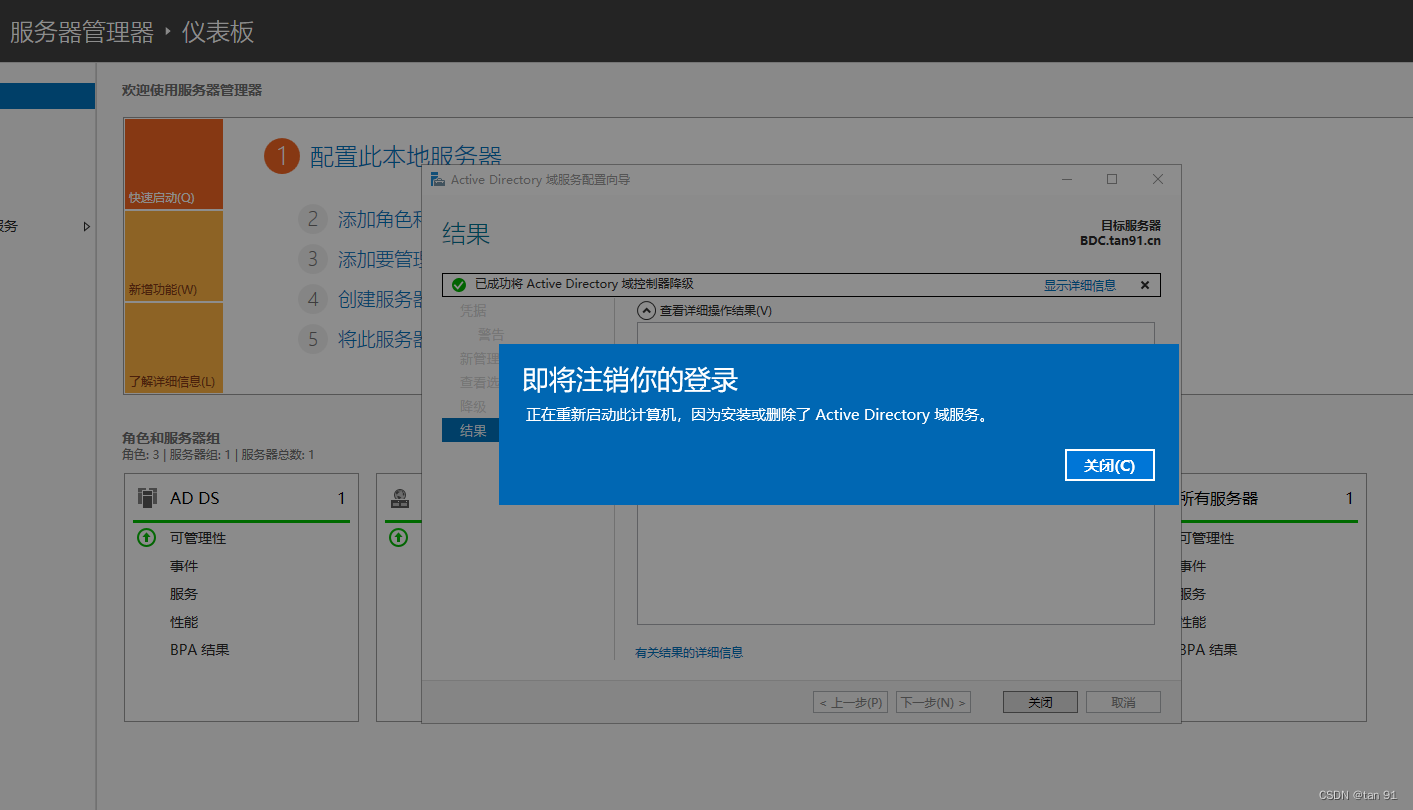The image size is (1413, 810).
Task: Click the AD DS server group icon
Action: click(147, 498)
